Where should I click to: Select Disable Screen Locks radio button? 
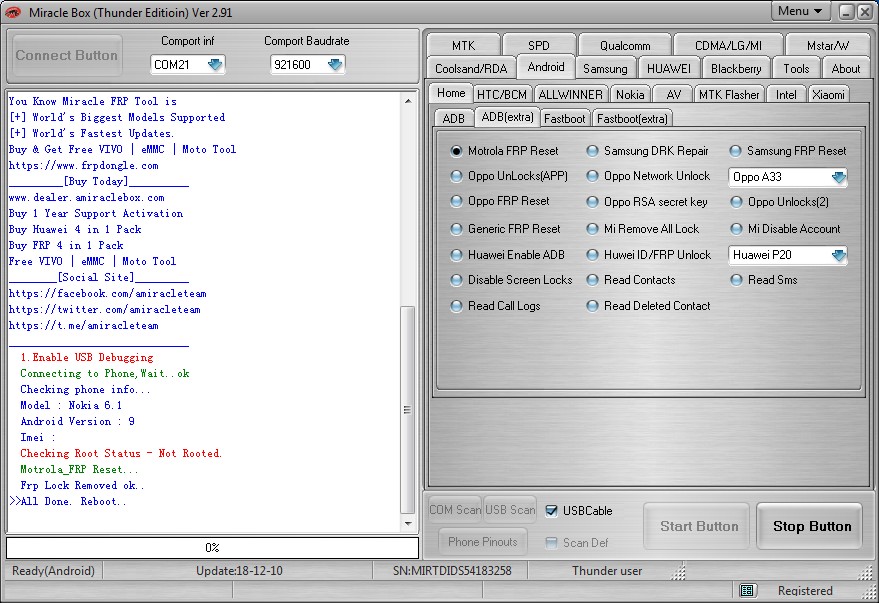456,280
